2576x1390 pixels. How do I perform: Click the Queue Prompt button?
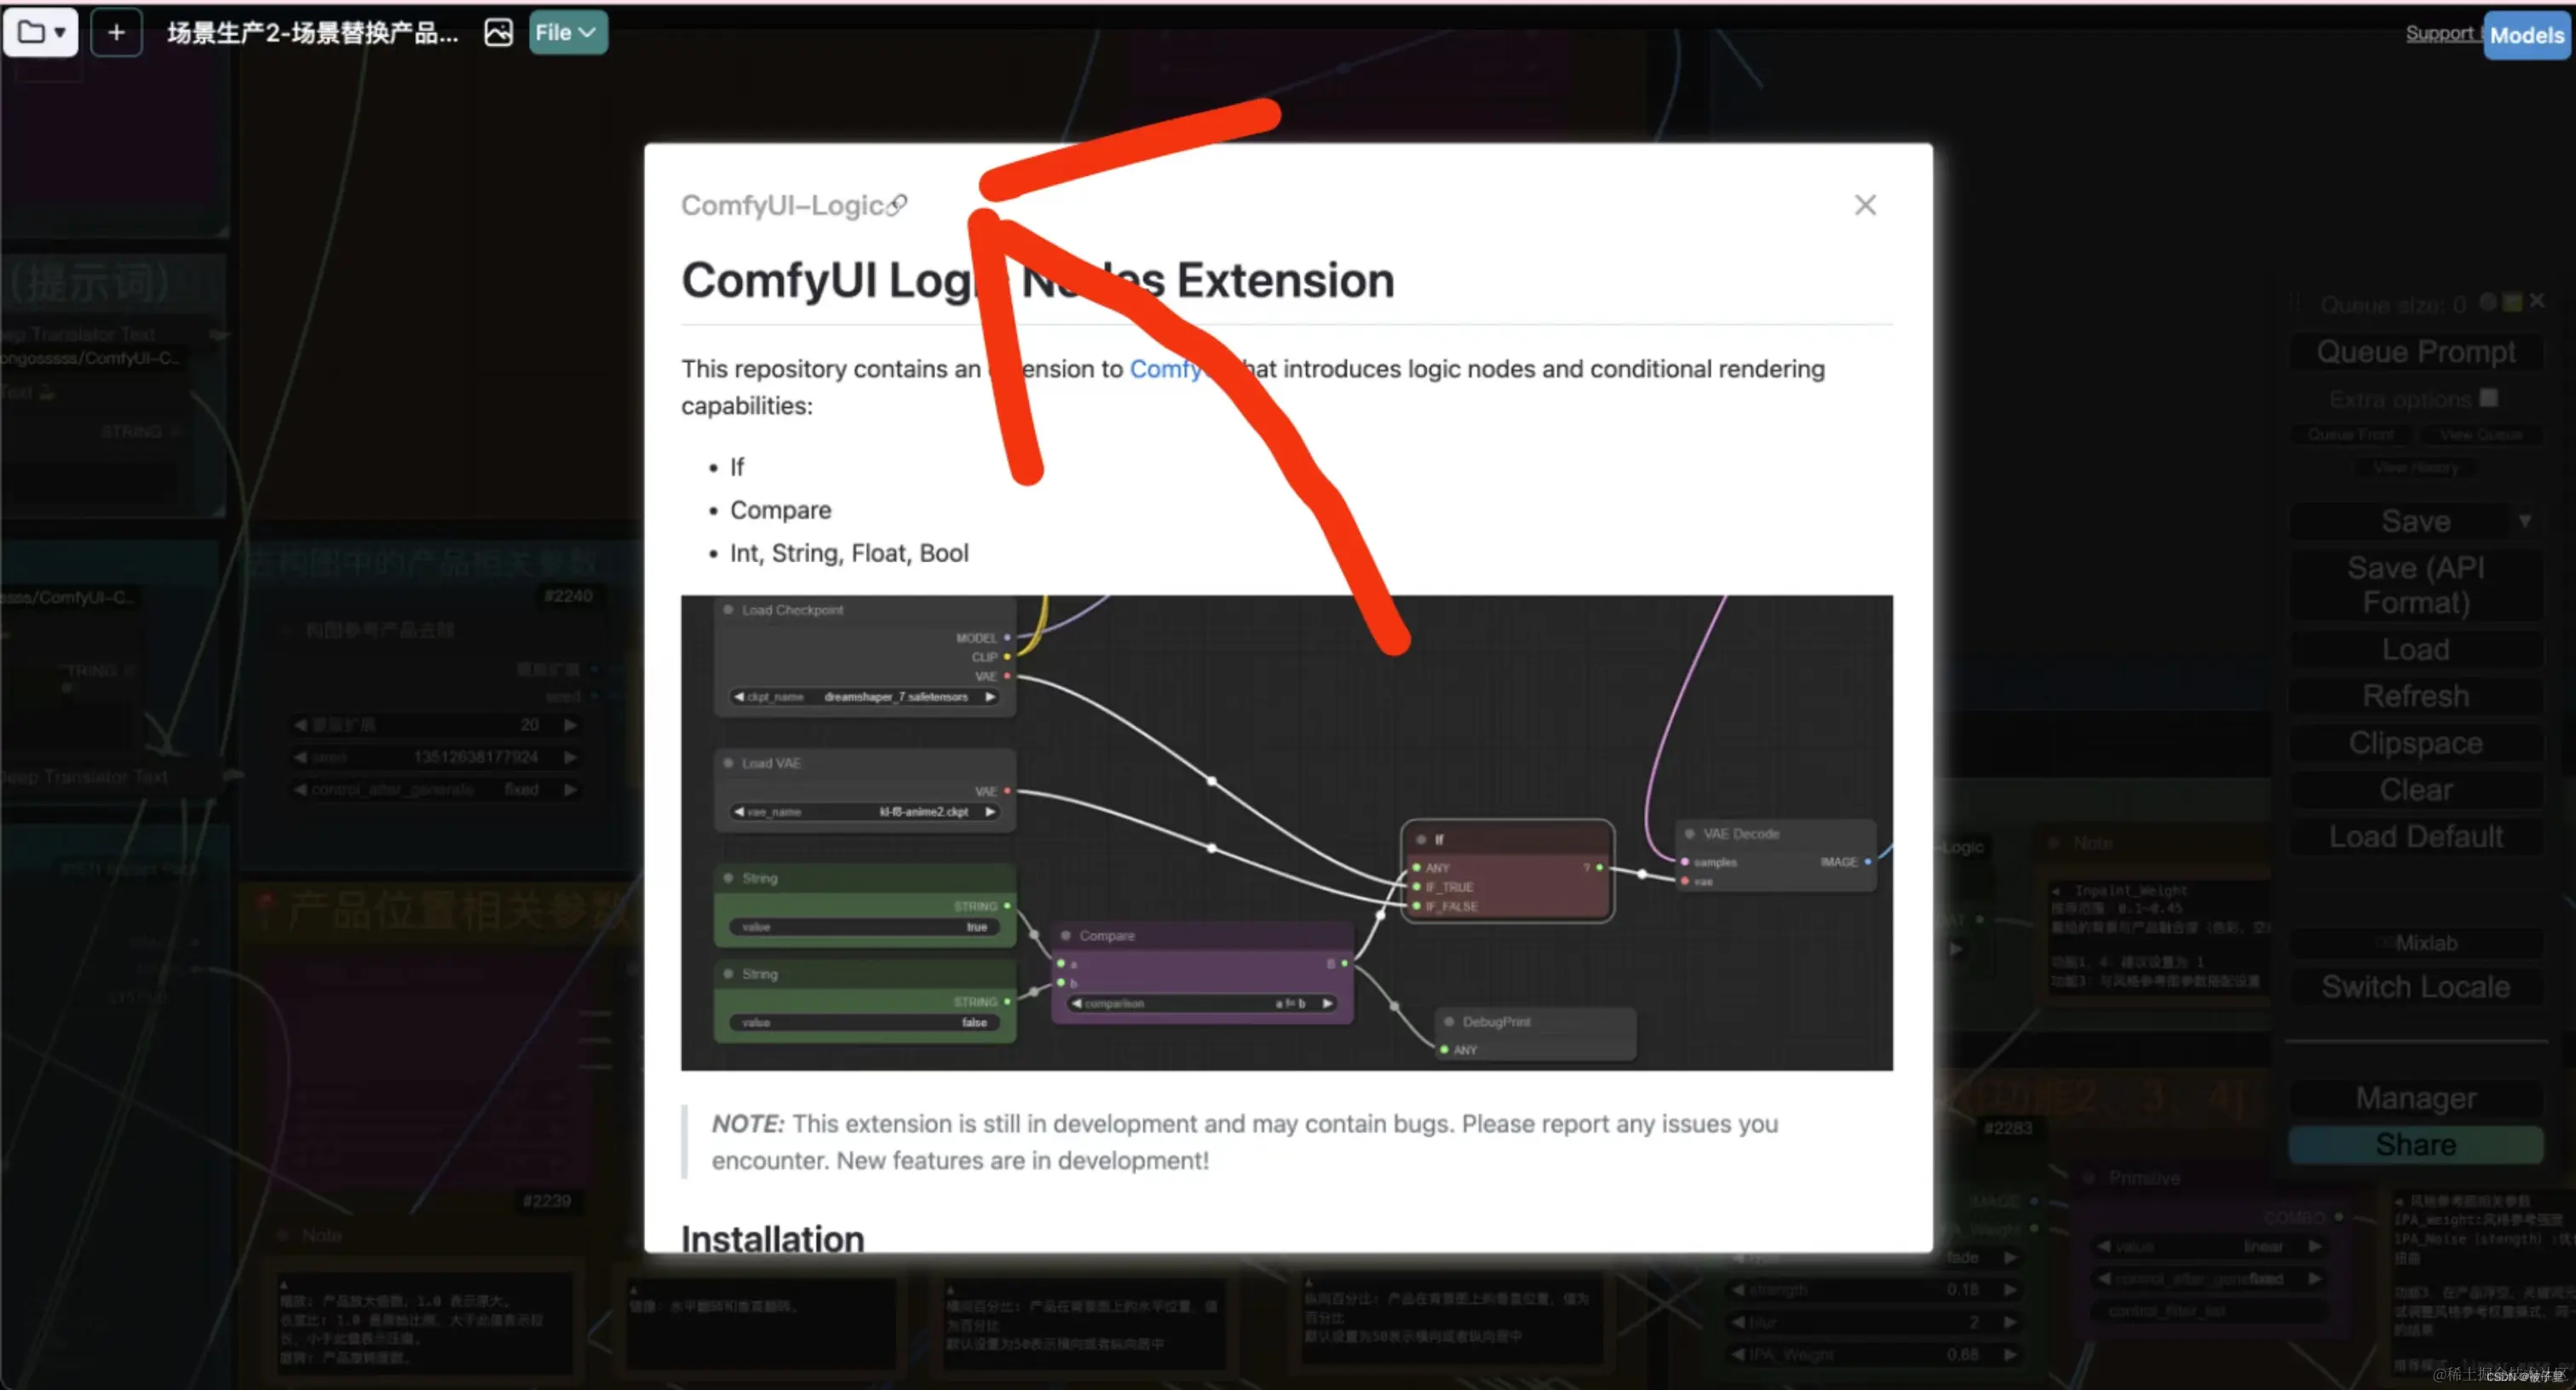click(x=2415, y=352)
